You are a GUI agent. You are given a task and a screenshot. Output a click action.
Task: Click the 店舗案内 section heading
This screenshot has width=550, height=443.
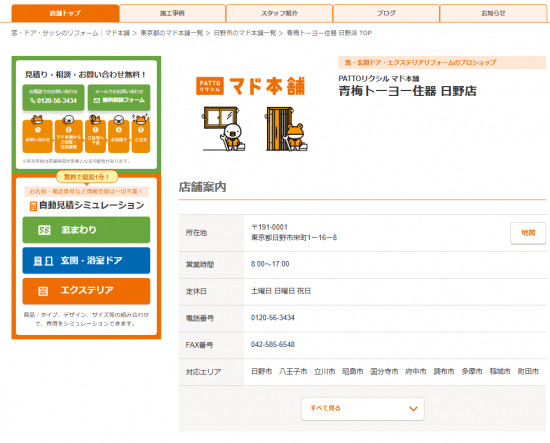tap(202, 187)
